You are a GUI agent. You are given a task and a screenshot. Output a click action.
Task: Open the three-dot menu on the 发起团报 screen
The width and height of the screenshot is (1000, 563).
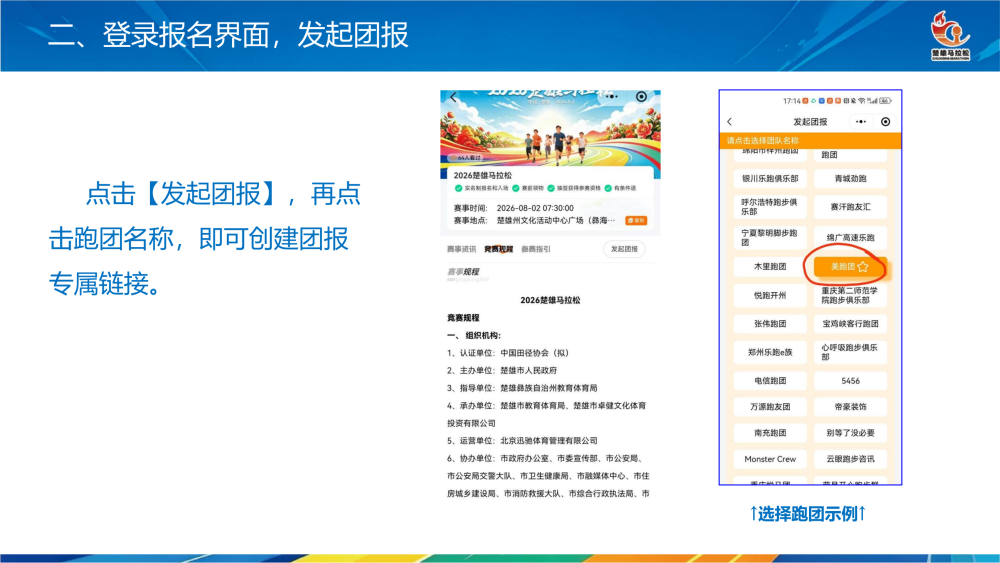tap(861, 122)
